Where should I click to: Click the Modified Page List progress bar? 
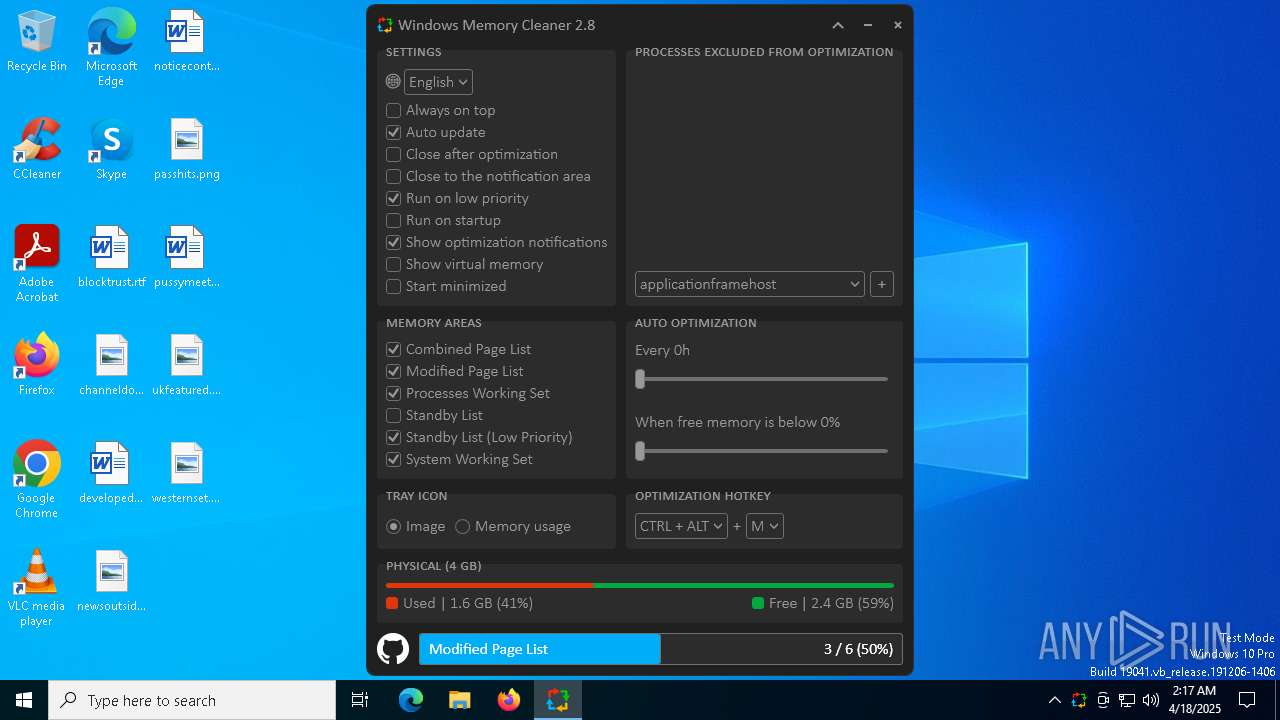click(x=661, y=649)
